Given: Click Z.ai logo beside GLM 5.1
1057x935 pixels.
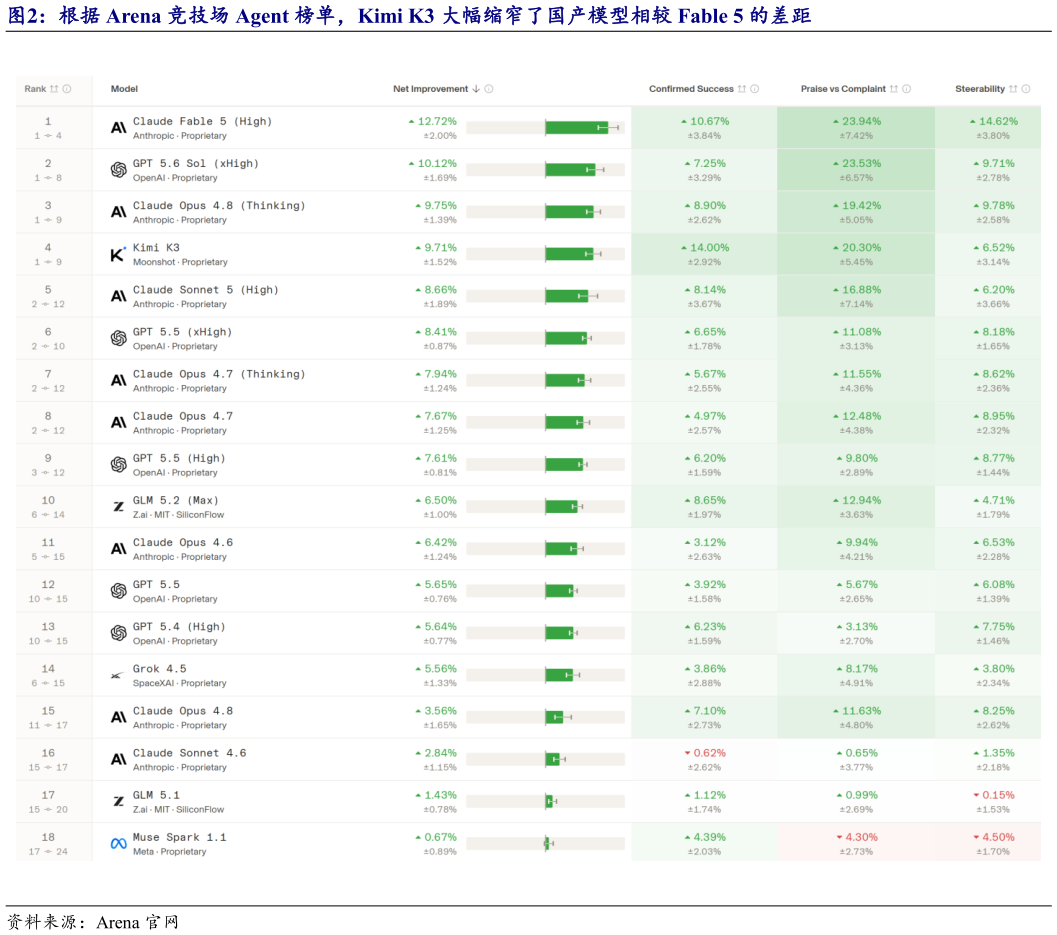Looking at the screenshot, I should click(119, 802).
